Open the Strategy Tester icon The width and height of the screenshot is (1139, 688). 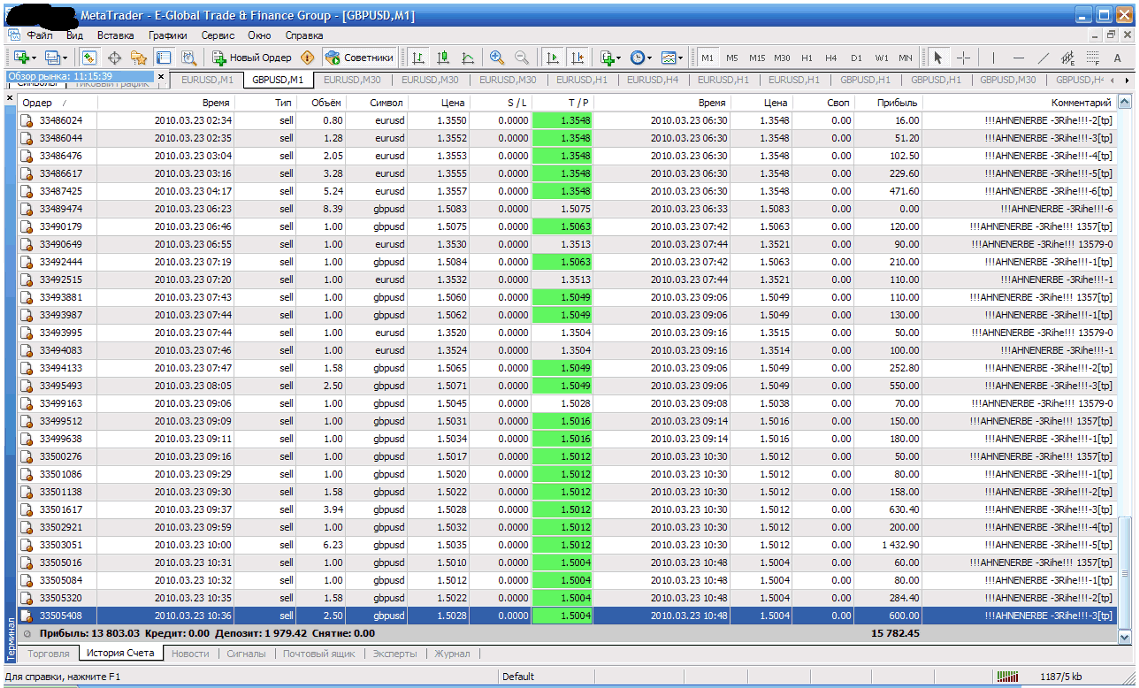click(x=188, y=57)
